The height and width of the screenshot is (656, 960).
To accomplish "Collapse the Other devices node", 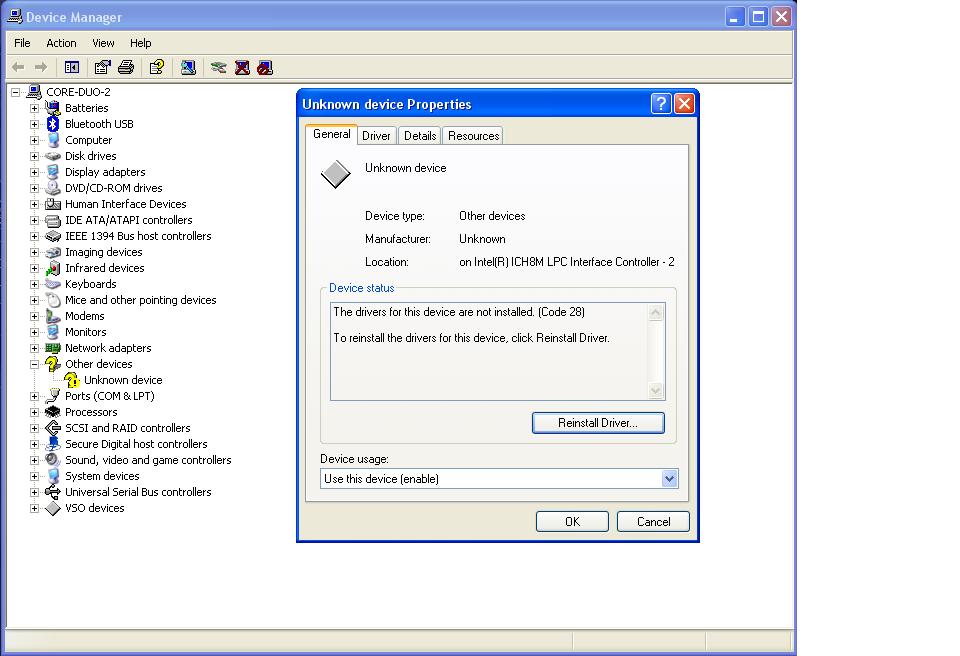I will (34, 364).
